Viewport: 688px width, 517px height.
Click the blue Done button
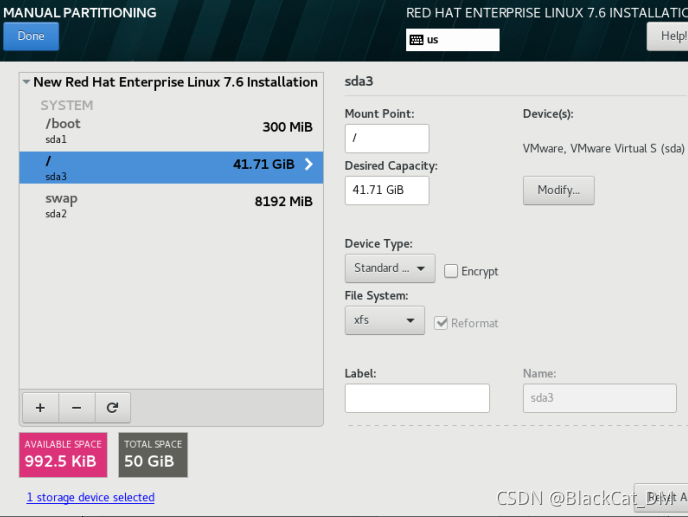point(31,36)
